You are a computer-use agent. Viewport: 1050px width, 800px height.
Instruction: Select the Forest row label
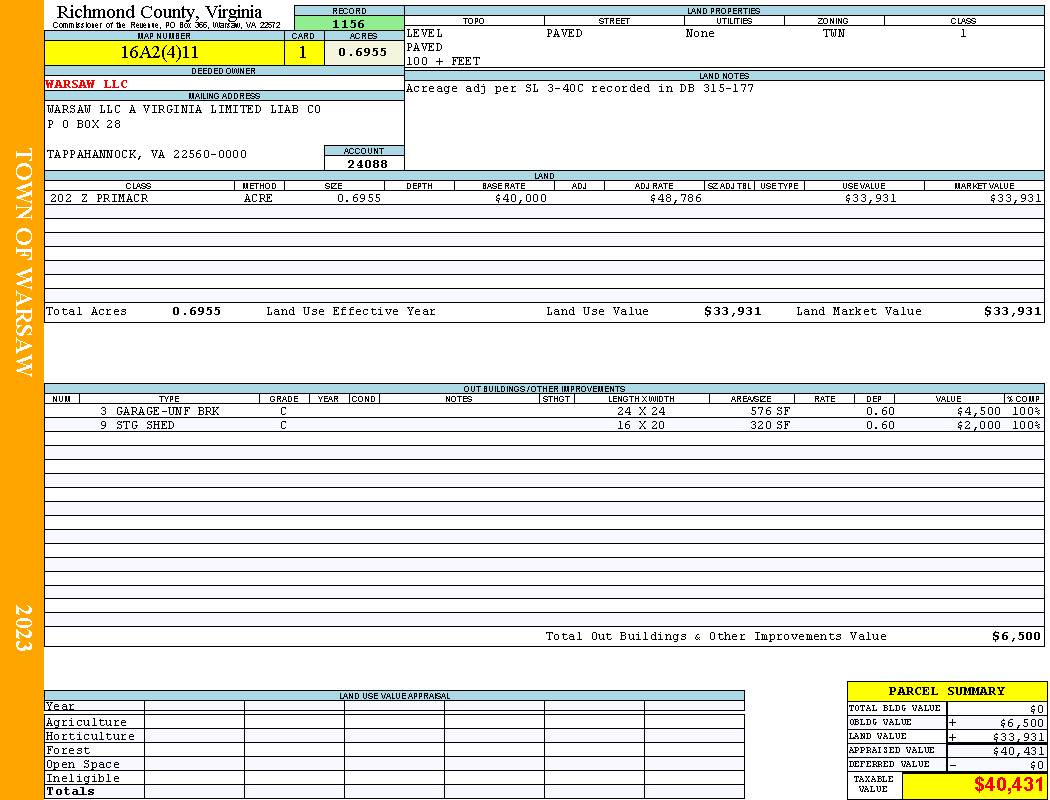[68, 750]
